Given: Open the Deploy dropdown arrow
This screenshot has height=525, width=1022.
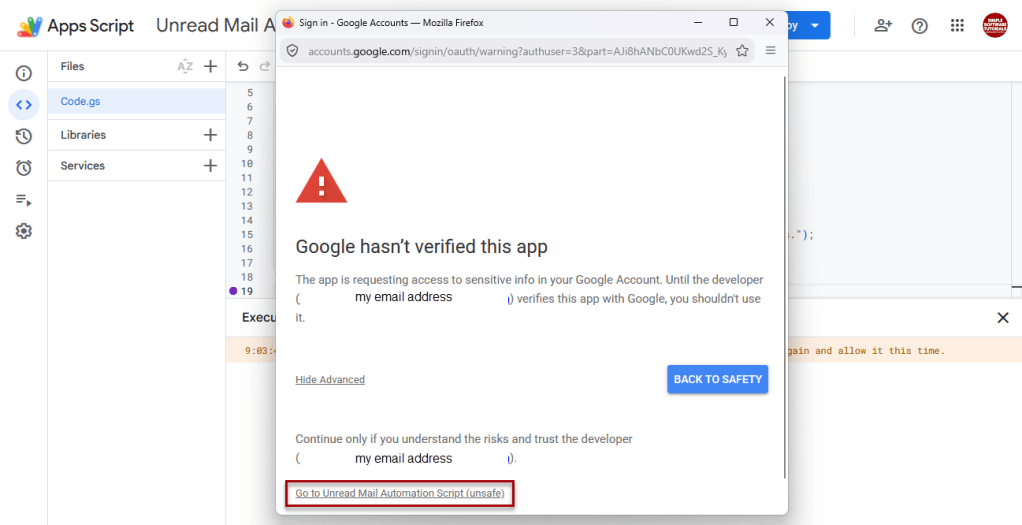Looking at the screenshot, I should 815,25.
